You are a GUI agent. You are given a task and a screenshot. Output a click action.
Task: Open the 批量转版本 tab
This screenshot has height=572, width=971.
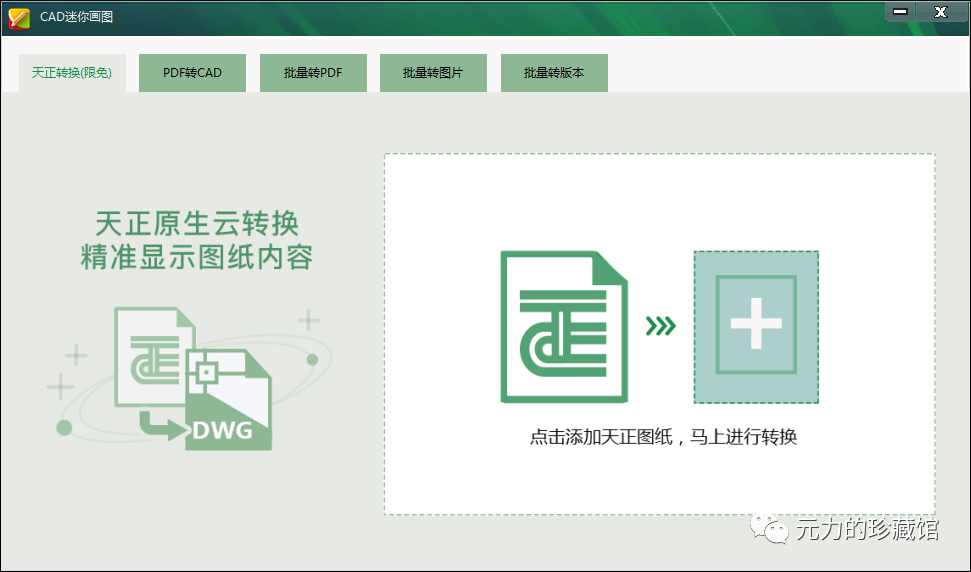tap(554, 73)
